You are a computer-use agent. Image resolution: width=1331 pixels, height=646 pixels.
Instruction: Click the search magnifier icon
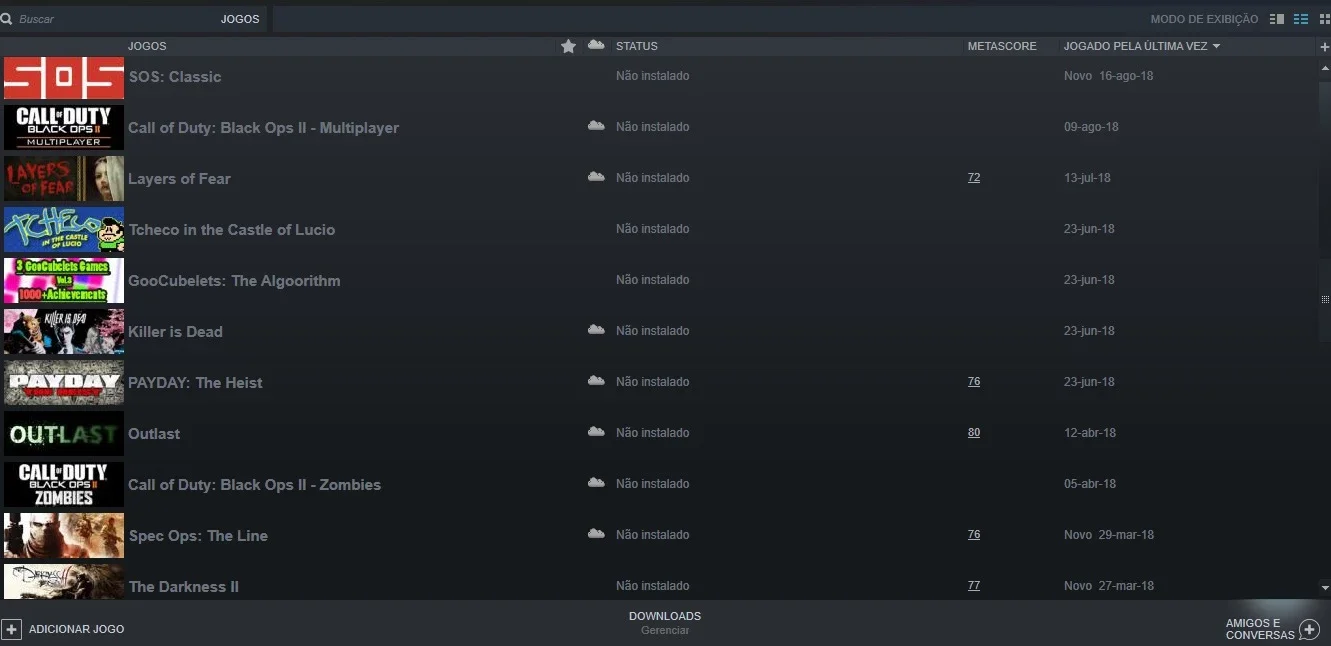coord(6,19)
